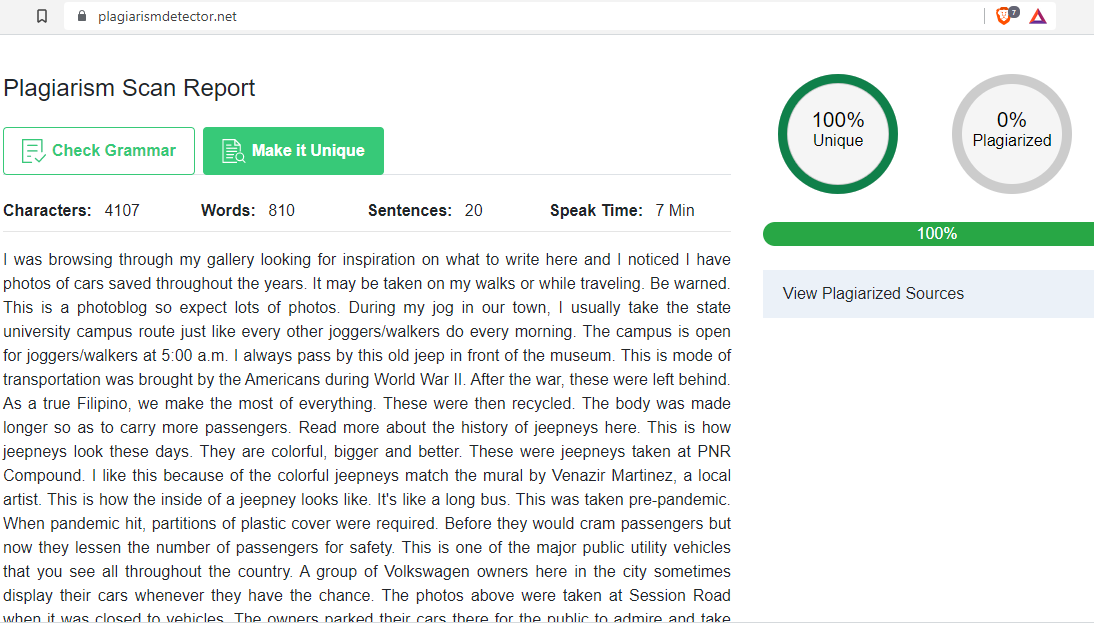Click the Sentences count label
This screenshot has height=627, width=1094.
click(410, 211)
